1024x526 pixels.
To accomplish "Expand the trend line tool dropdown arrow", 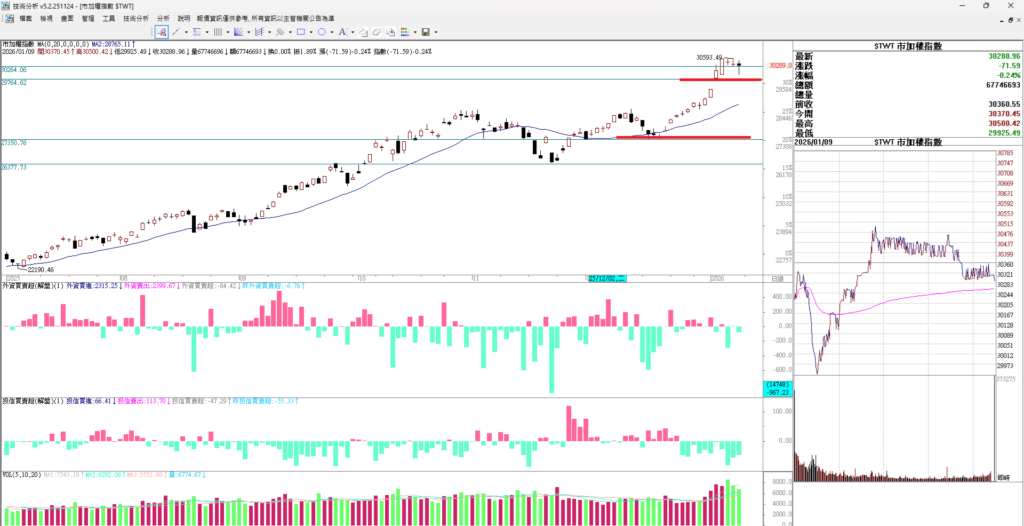I will pos(186,32).
